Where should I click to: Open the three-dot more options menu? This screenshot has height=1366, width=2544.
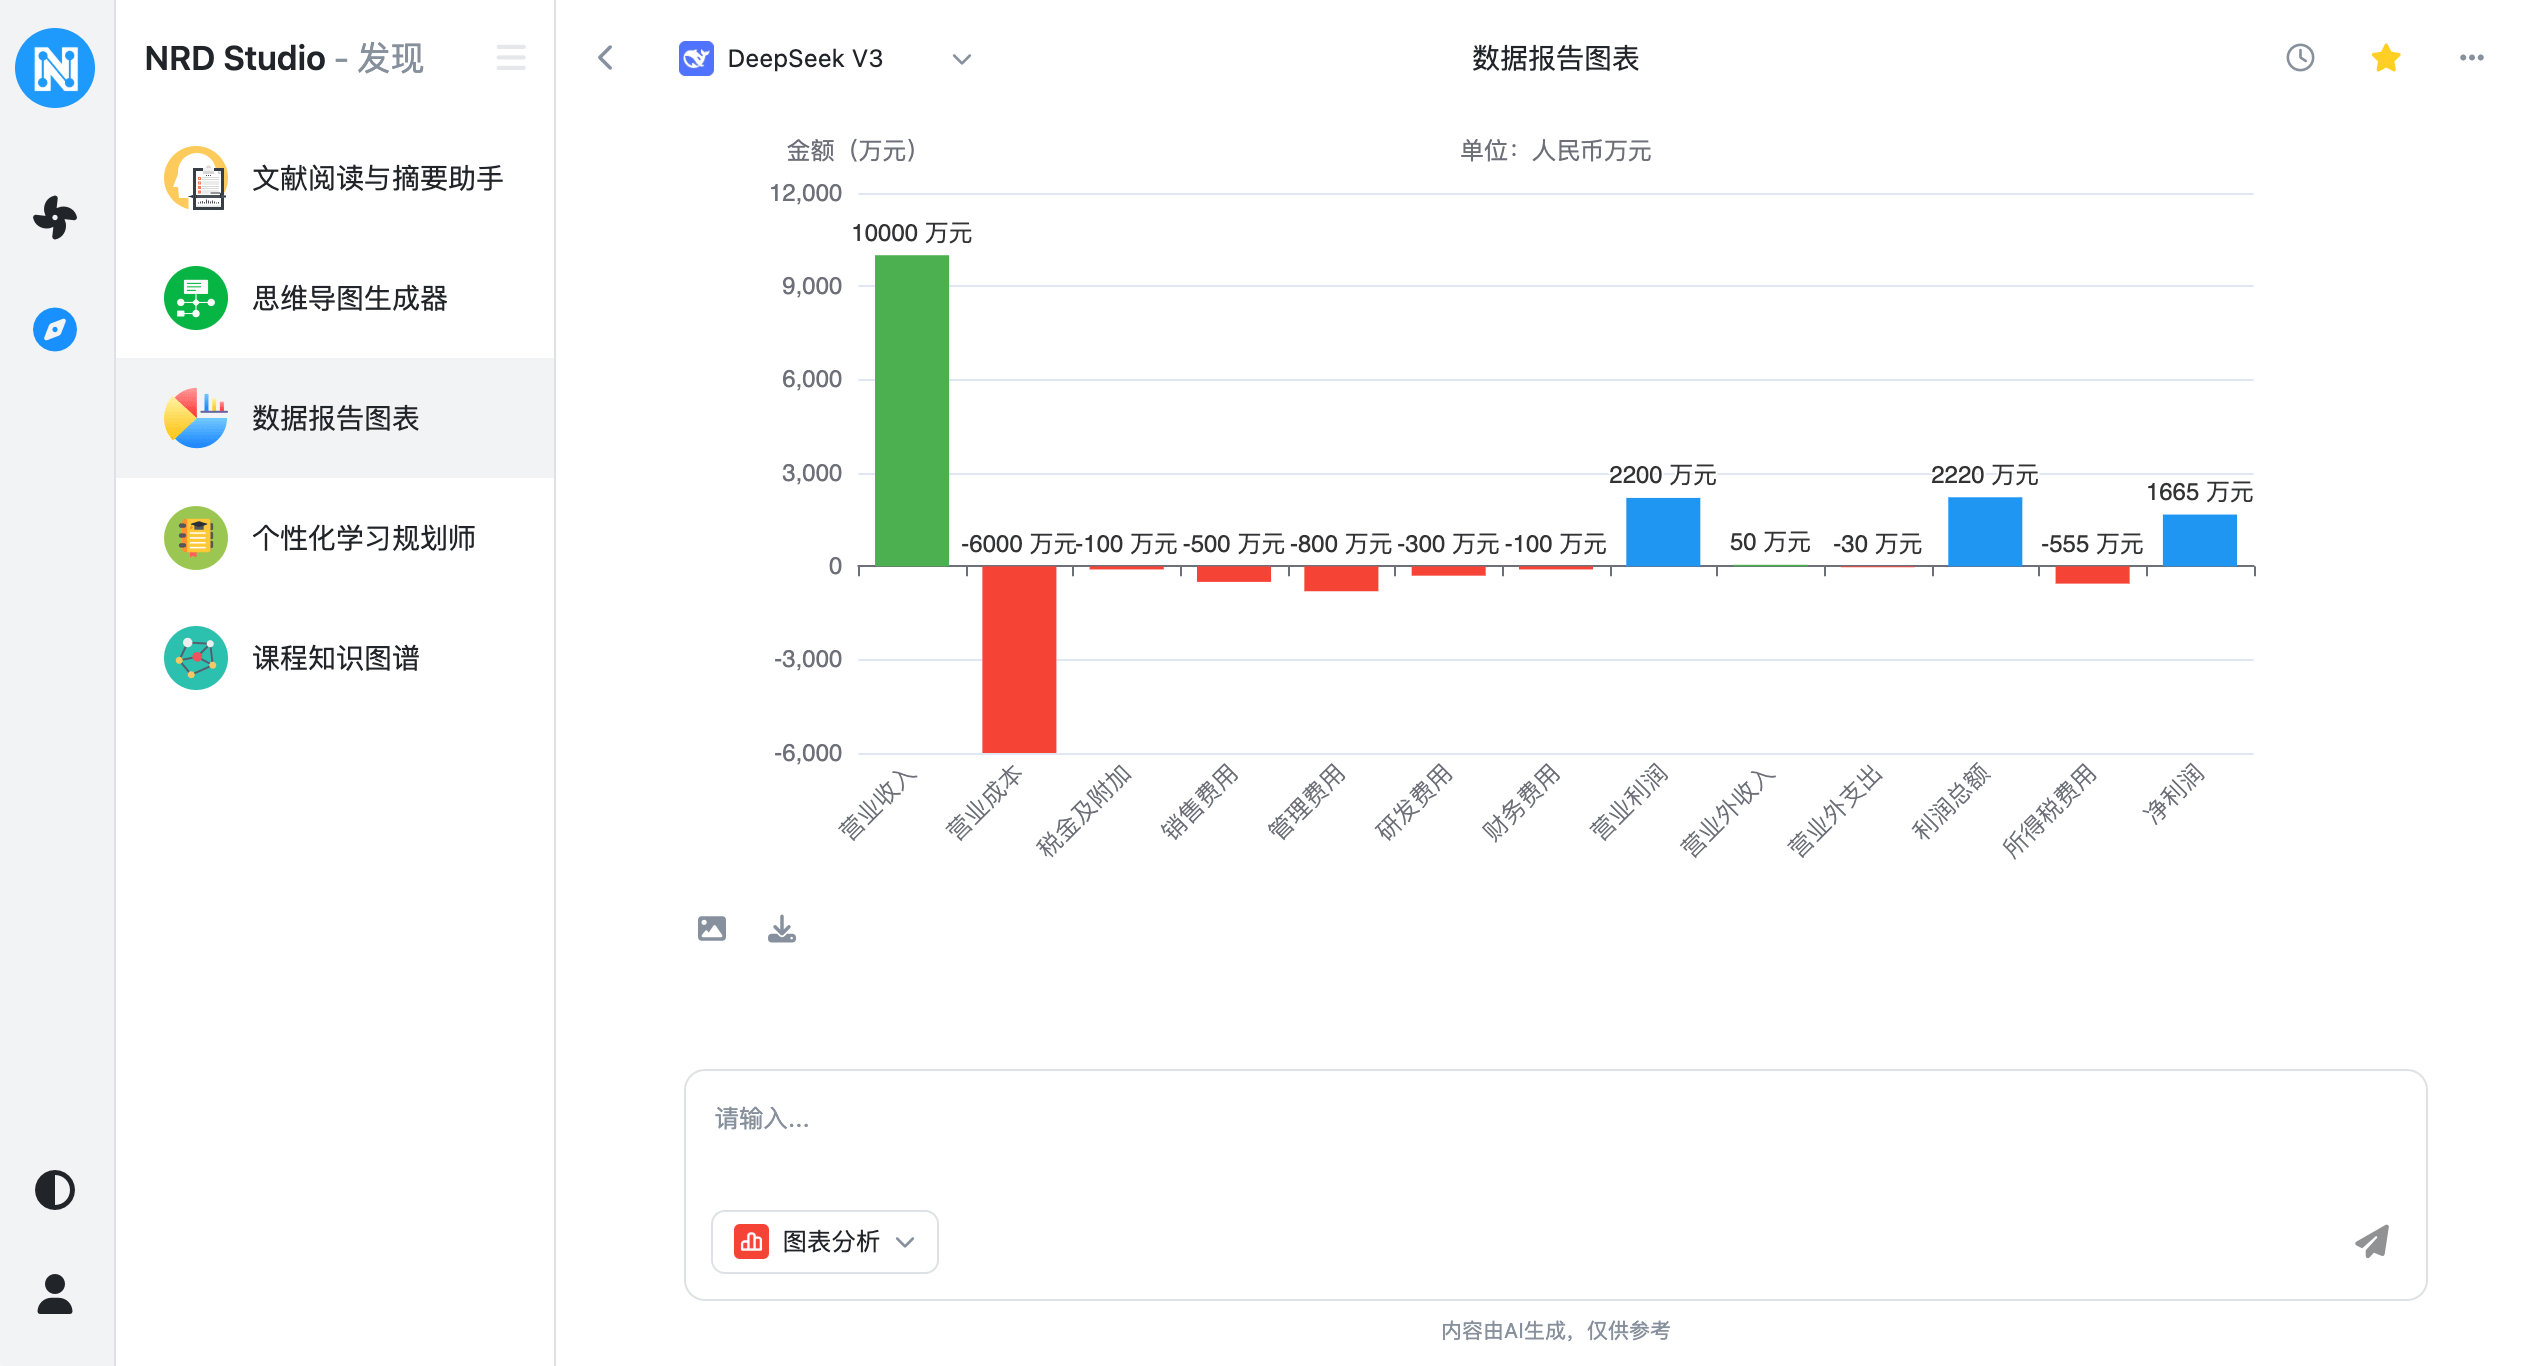pos(2472,58)
